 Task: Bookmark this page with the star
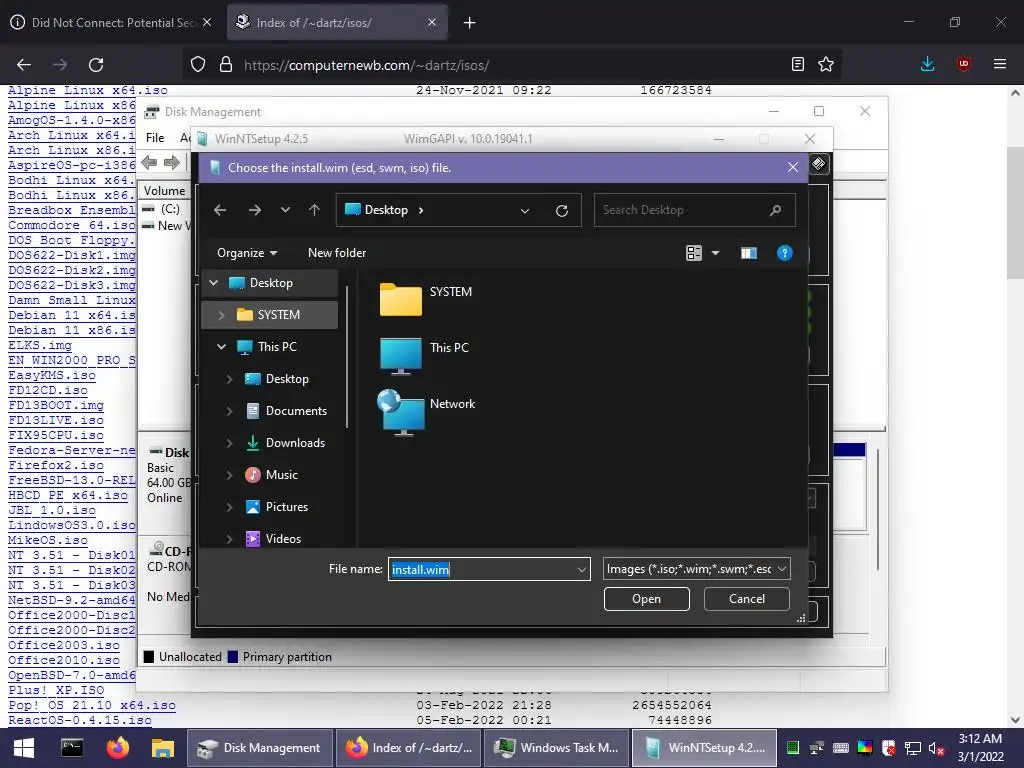pyautogui.click(x=826, y=64)
